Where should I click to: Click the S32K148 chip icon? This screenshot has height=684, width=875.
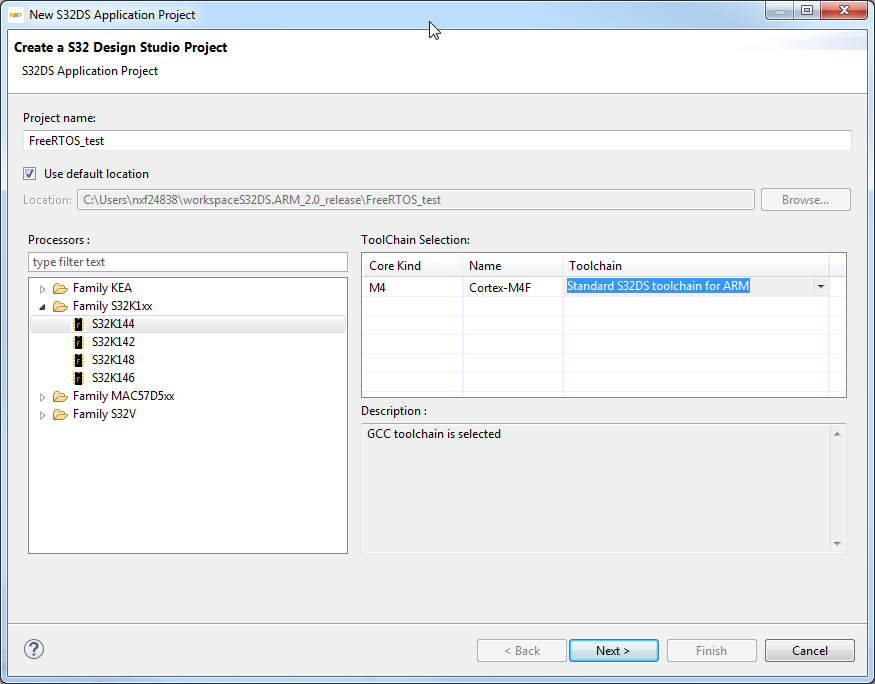(79, 360)
